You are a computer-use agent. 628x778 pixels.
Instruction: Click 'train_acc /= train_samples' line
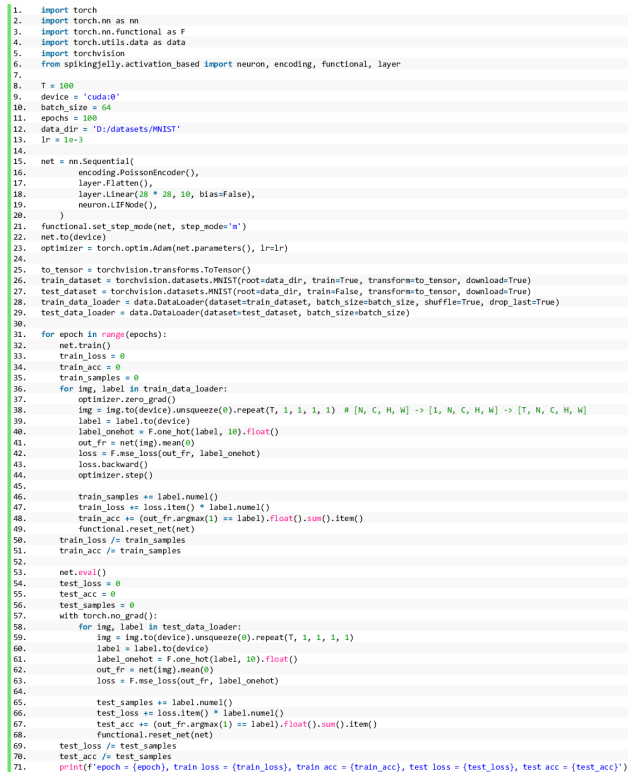point(120,551)
